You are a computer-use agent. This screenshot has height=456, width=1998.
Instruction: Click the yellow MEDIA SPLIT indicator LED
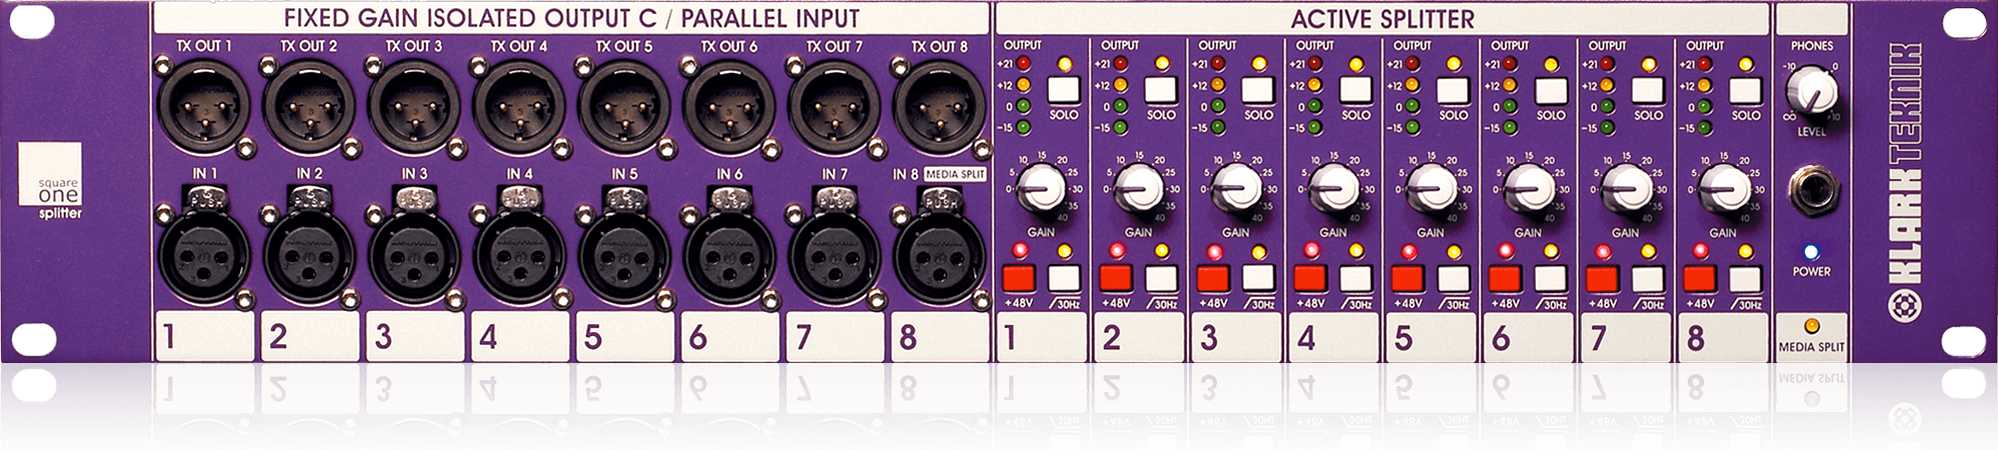[x=1811, y=327]
